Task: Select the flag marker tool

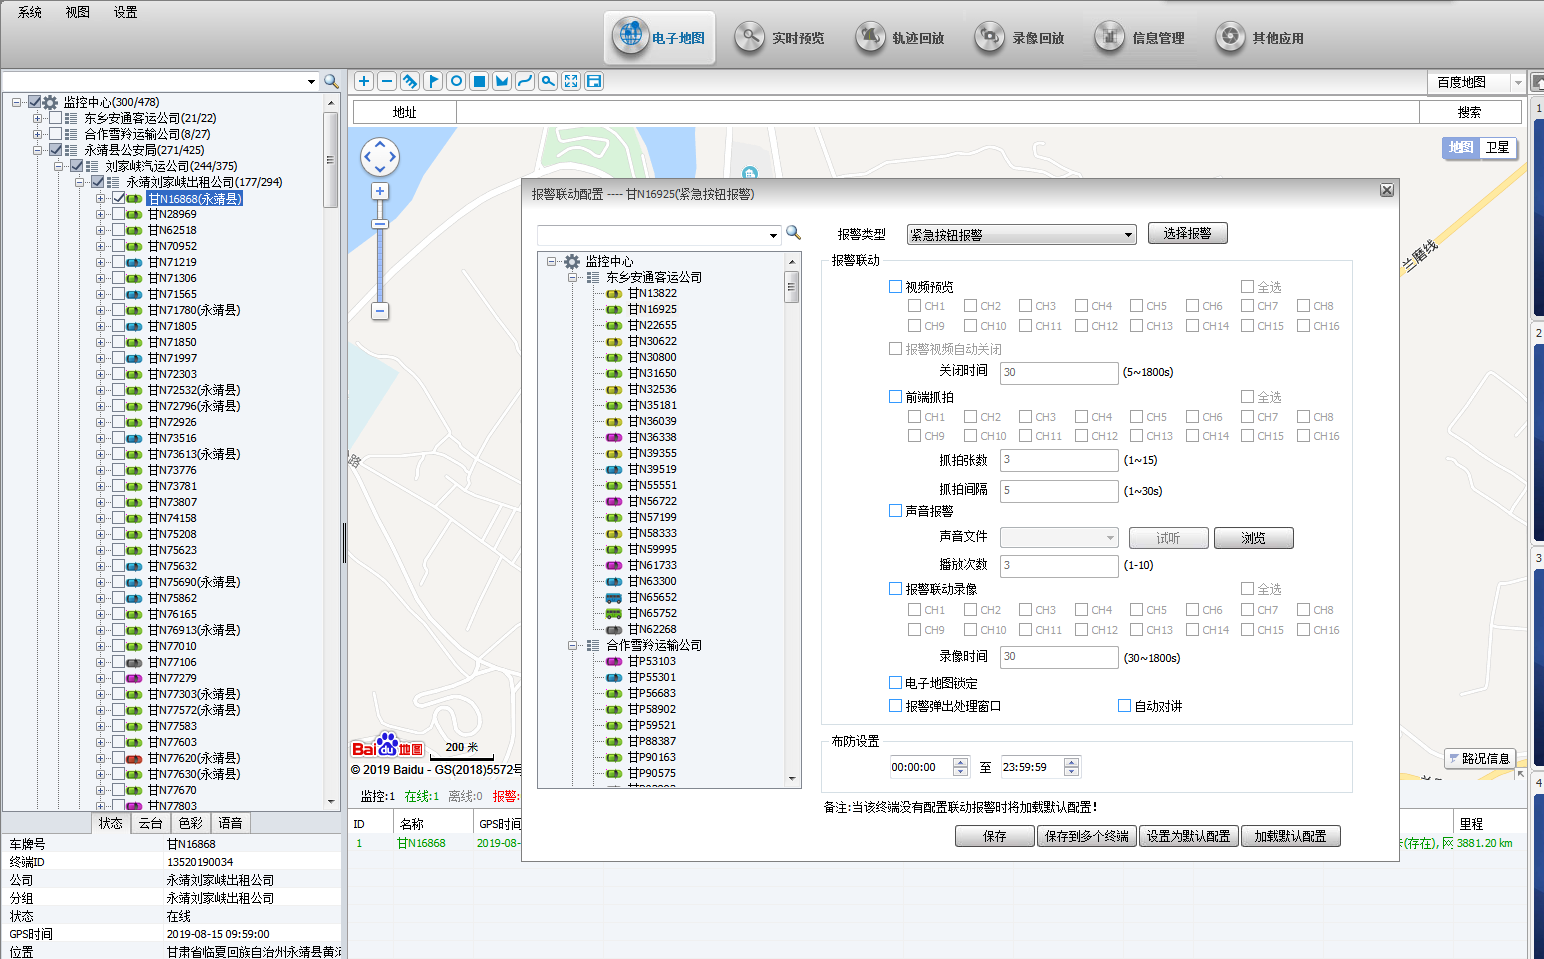Action: 433,81
